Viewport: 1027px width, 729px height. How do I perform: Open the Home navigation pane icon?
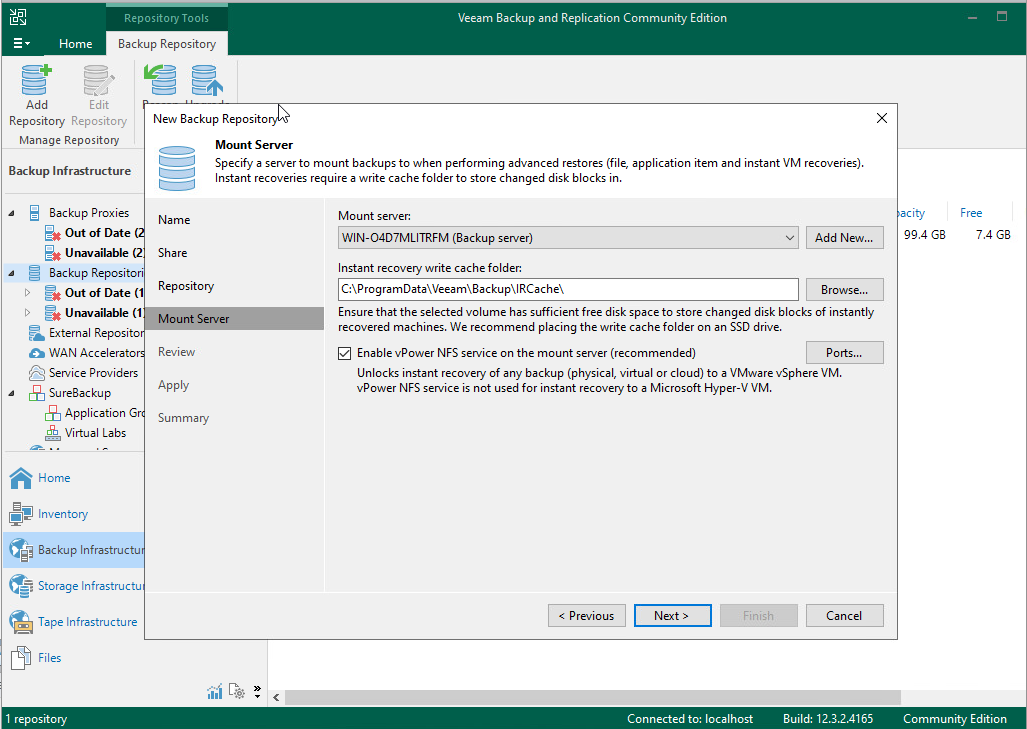click(21, 478)
